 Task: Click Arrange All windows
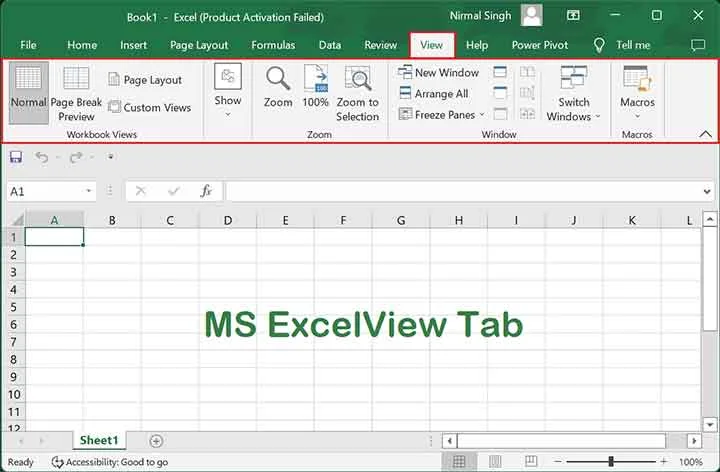(433, 94)
